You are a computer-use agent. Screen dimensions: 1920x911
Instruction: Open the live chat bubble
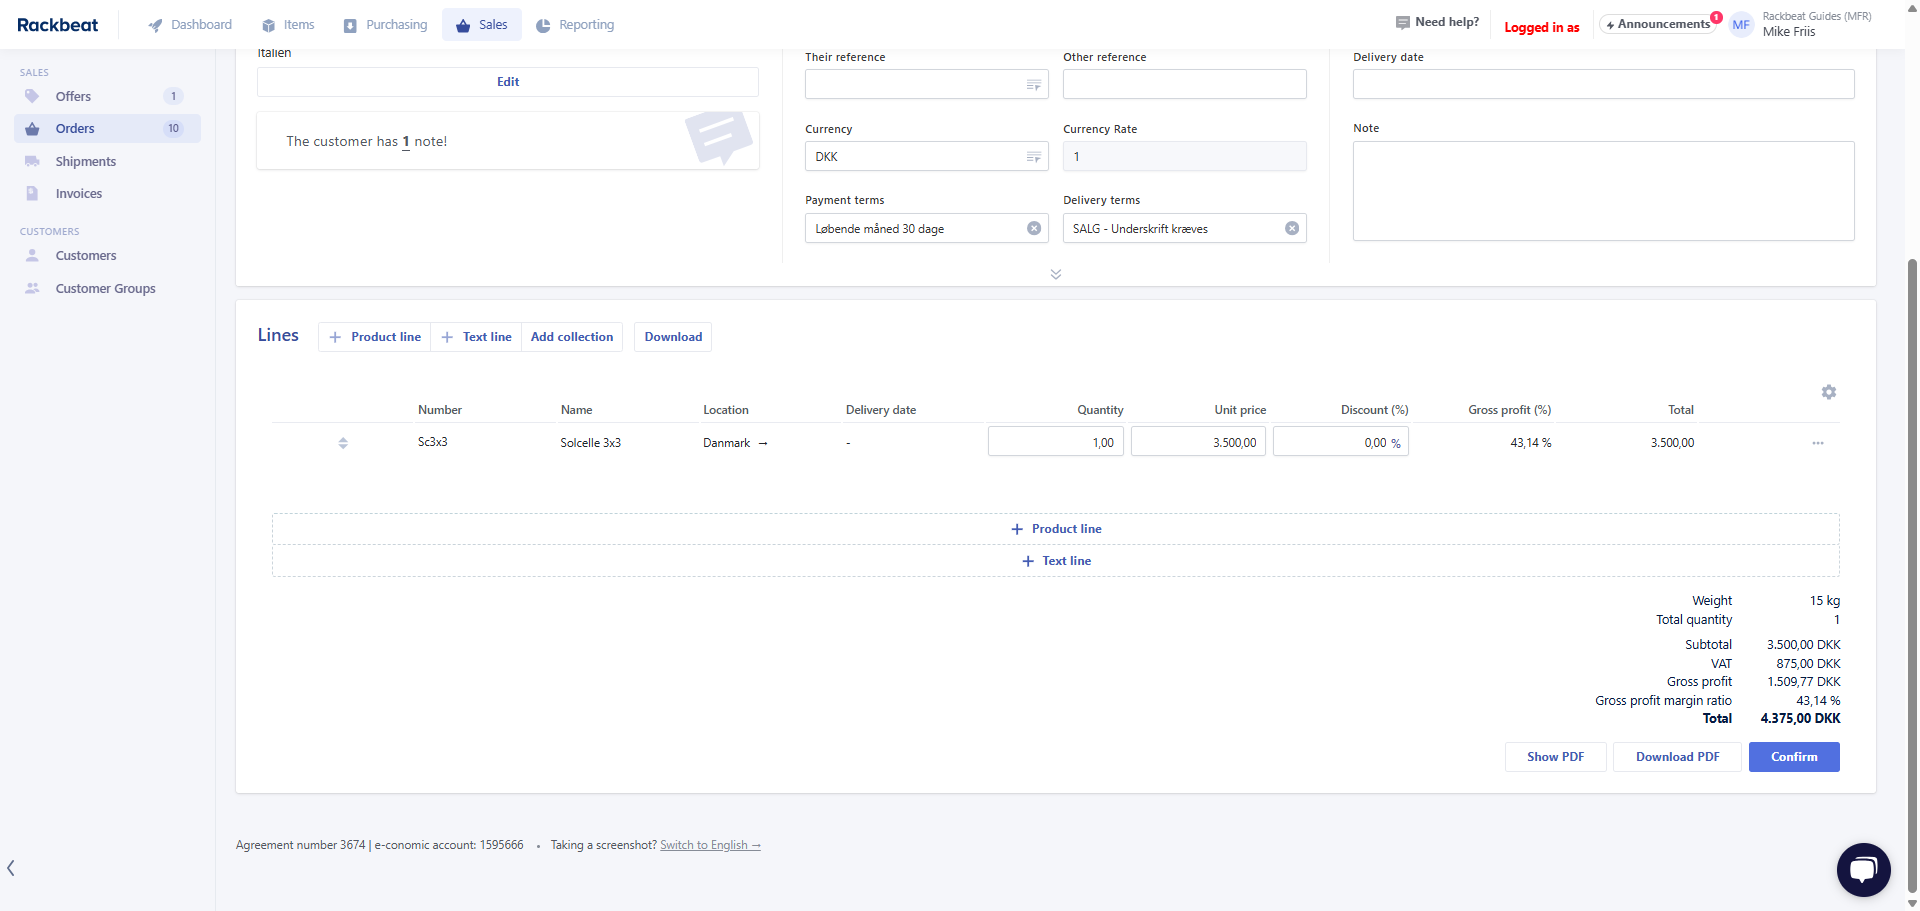coord(1863,869)
